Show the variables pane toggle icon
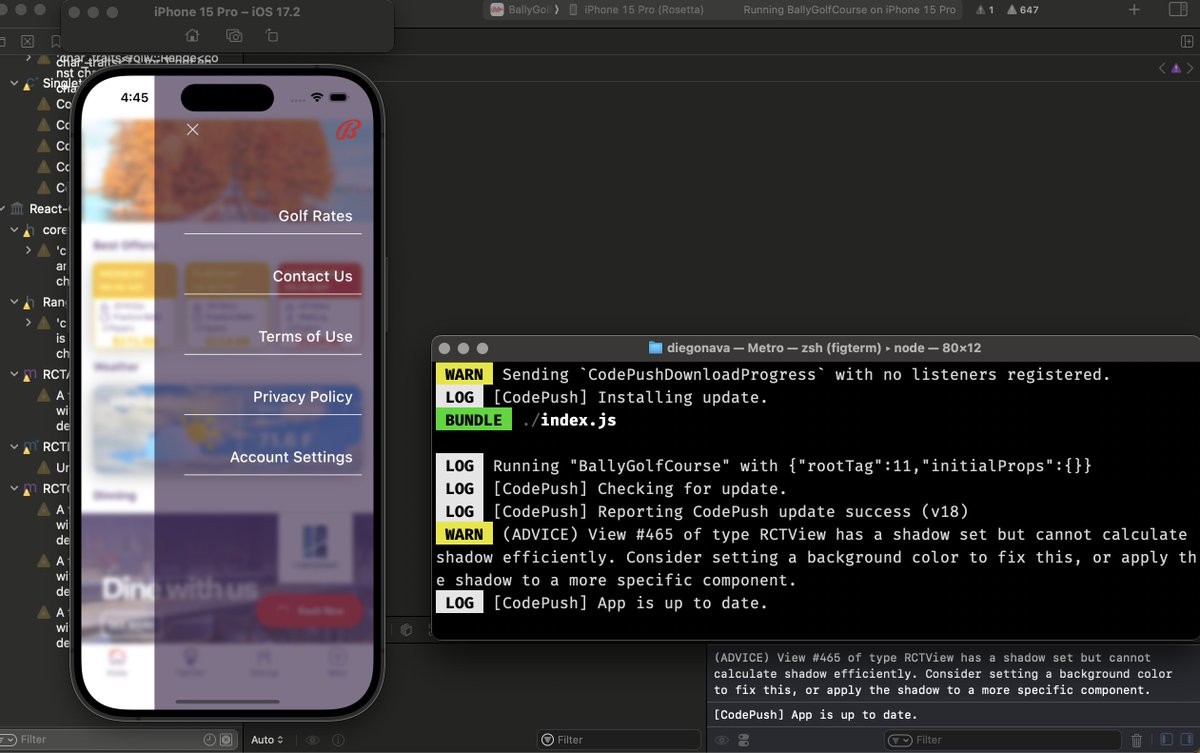Viewport: 1200px width, 753px height. pyautogui.click(x=1166, y=740)
